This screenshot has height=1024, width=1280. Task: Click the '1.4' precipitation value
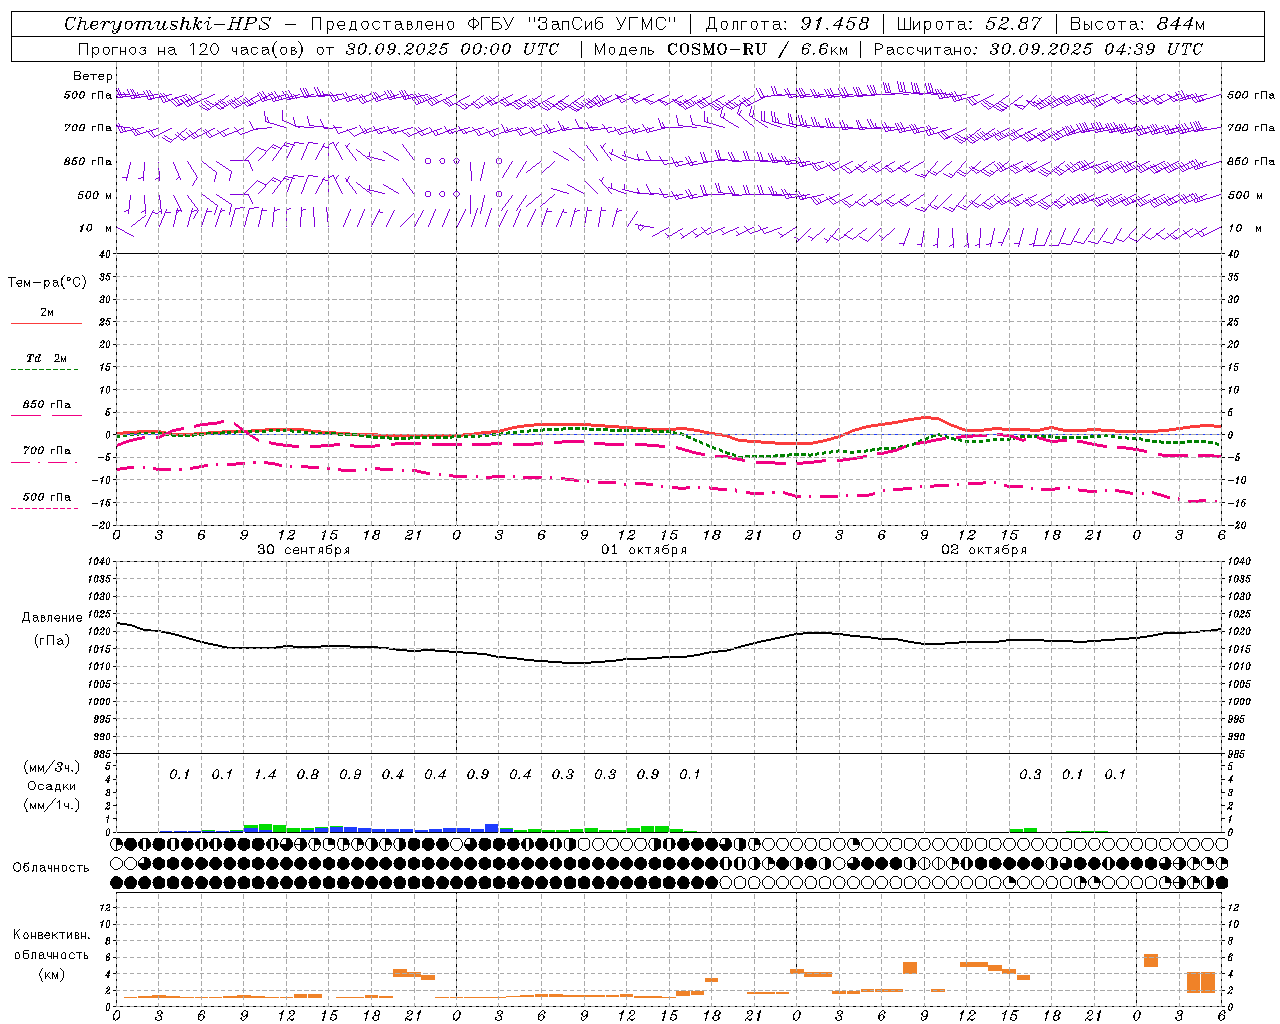(x=265, y=775)
